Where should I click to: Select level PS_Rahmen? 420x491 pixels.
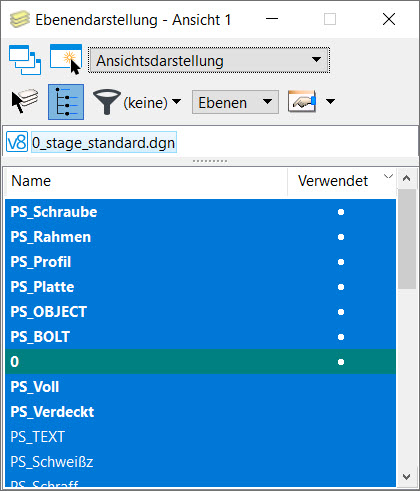(x=200, y=237)
